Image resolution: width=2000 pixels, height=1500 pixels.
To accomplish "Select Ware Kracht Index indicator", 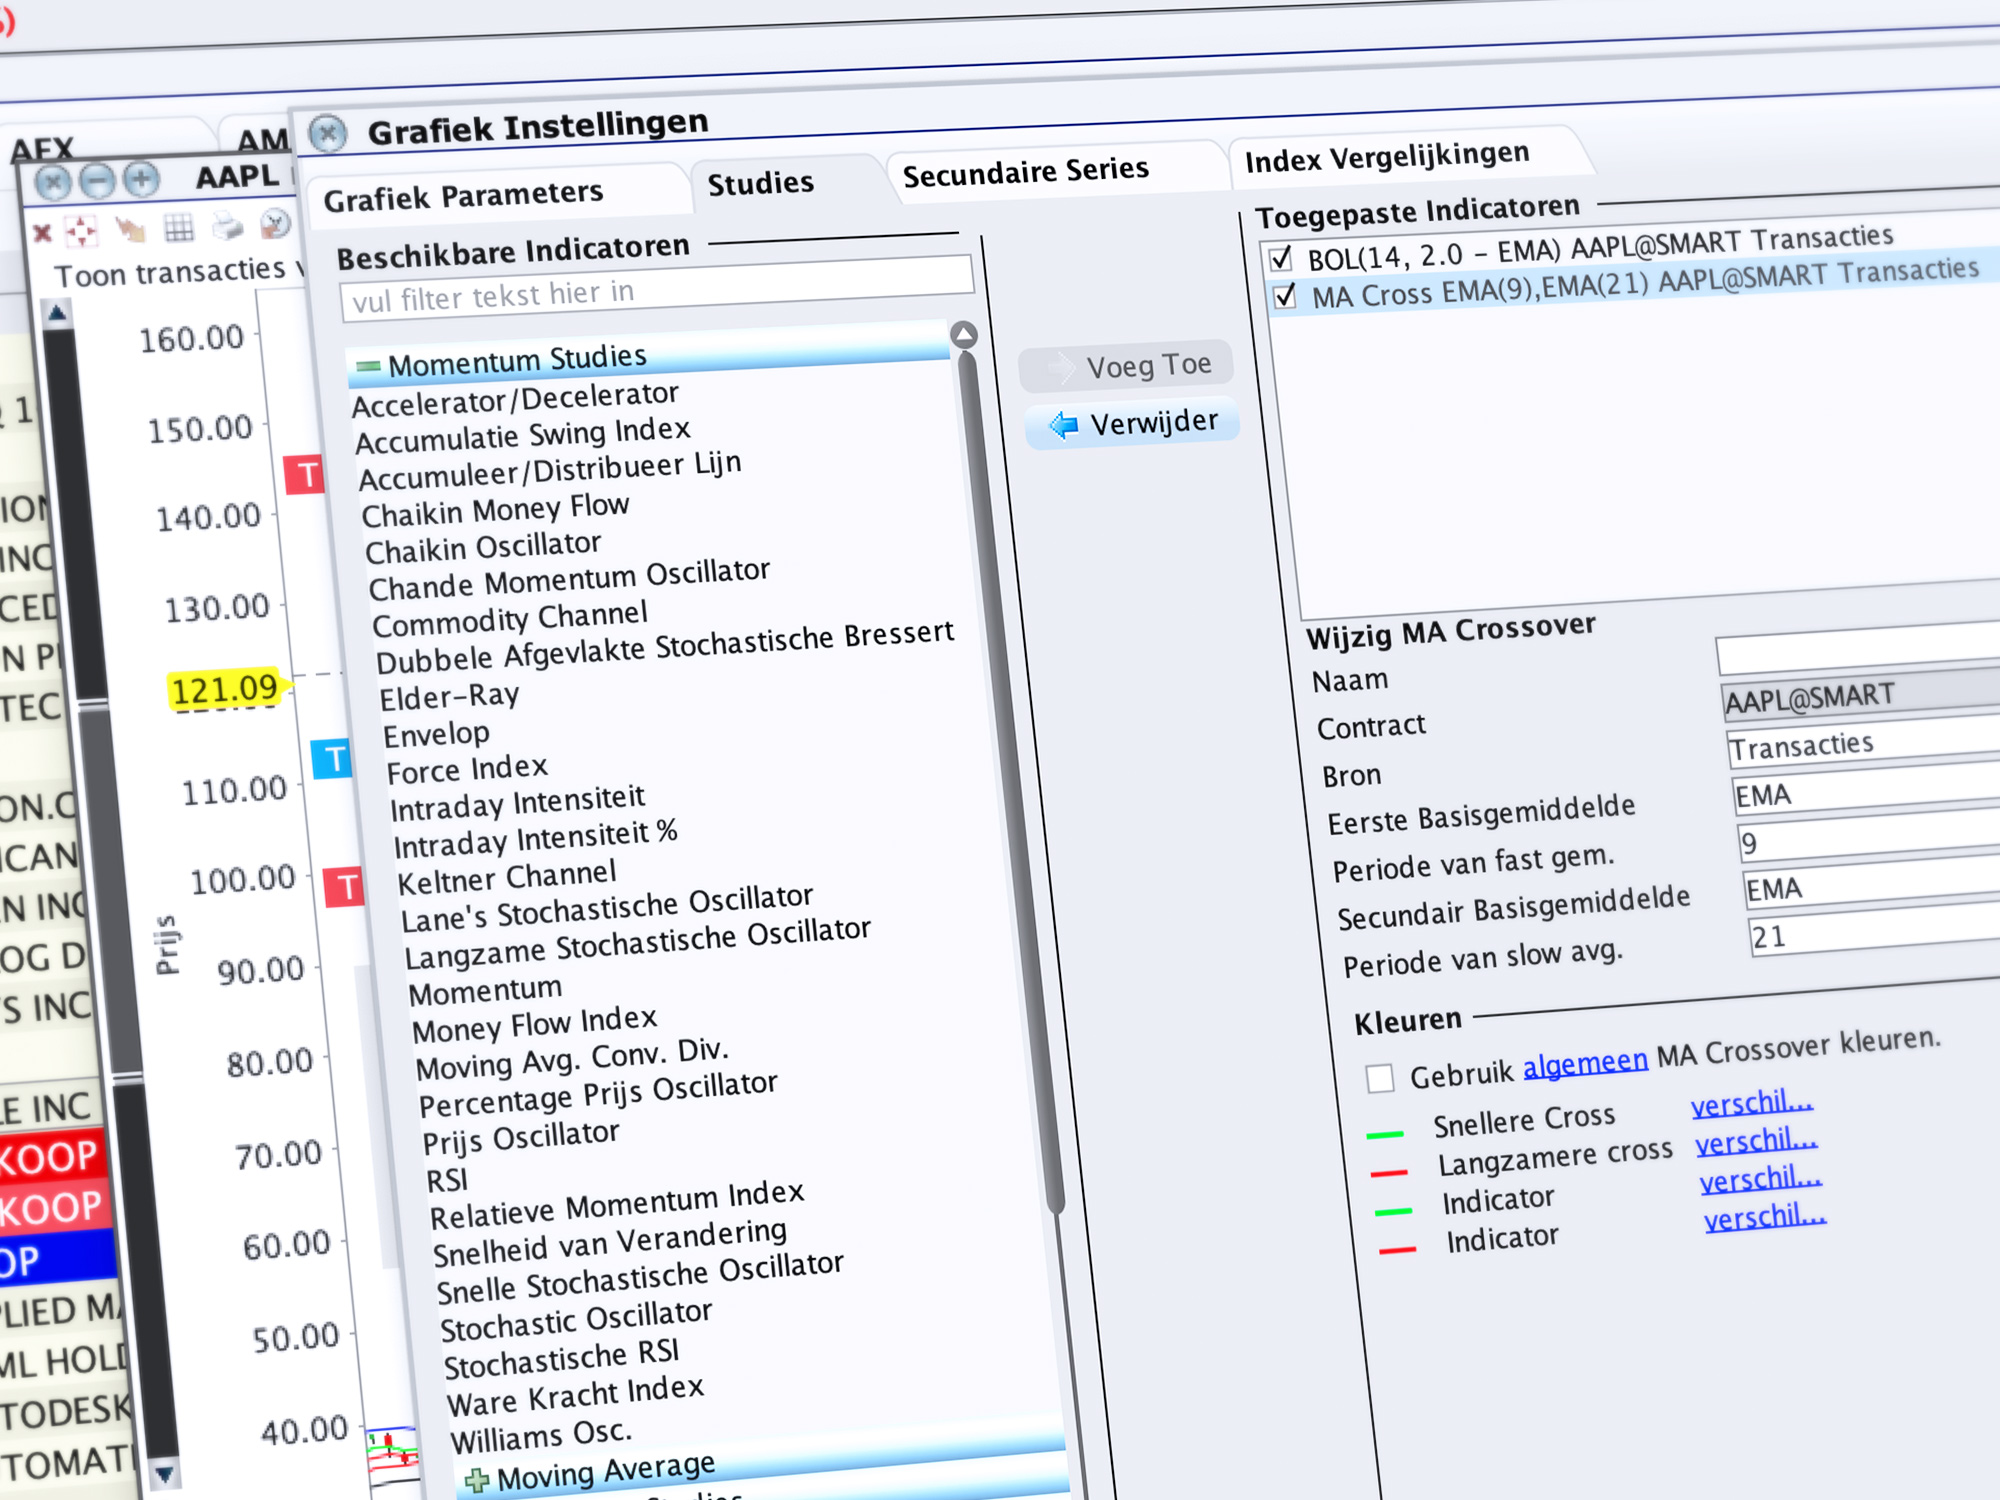I will point(575,1395).
